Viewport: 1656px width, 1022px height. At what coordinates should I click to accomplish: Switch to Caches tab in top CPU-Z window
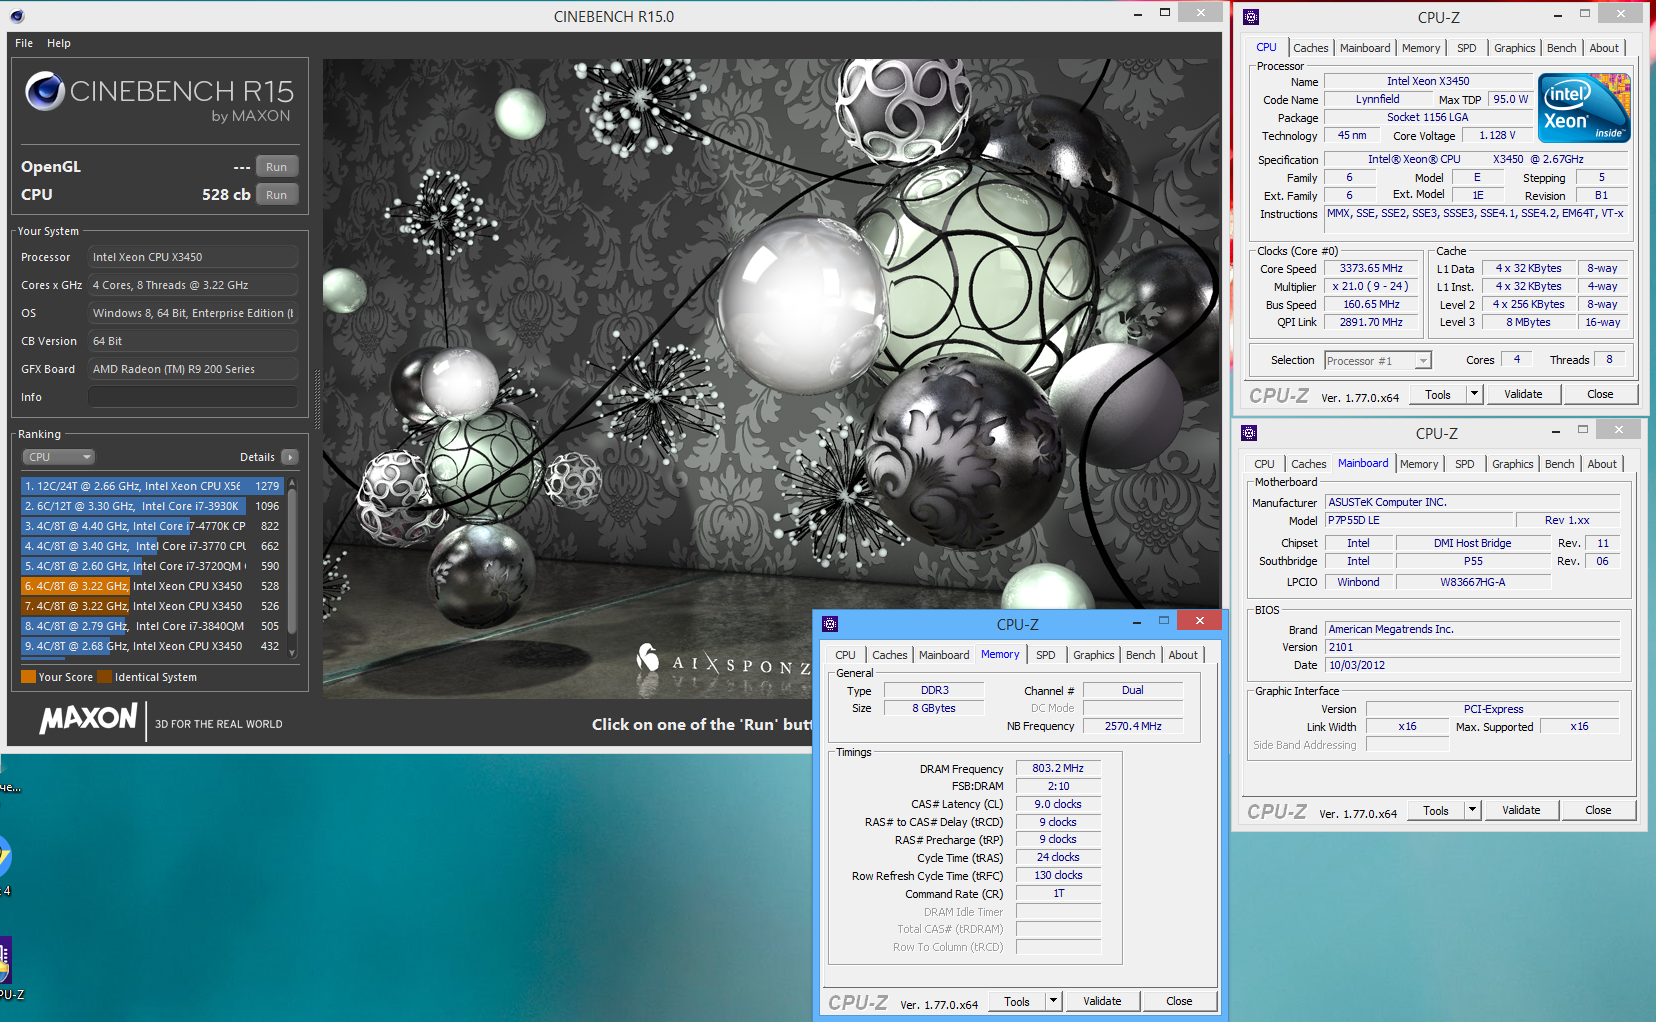point(1310,48)
